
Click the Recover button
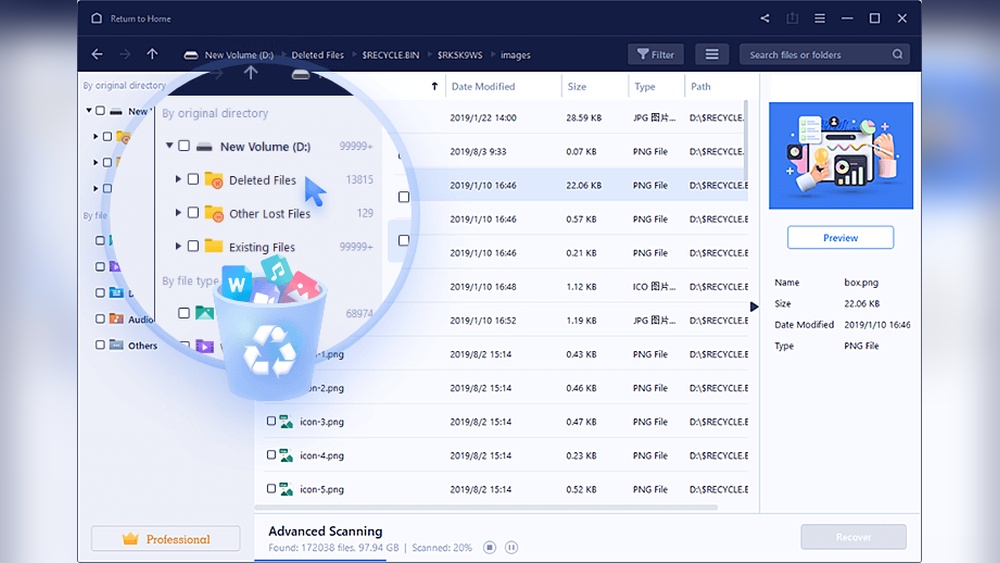tap(853, 537)
